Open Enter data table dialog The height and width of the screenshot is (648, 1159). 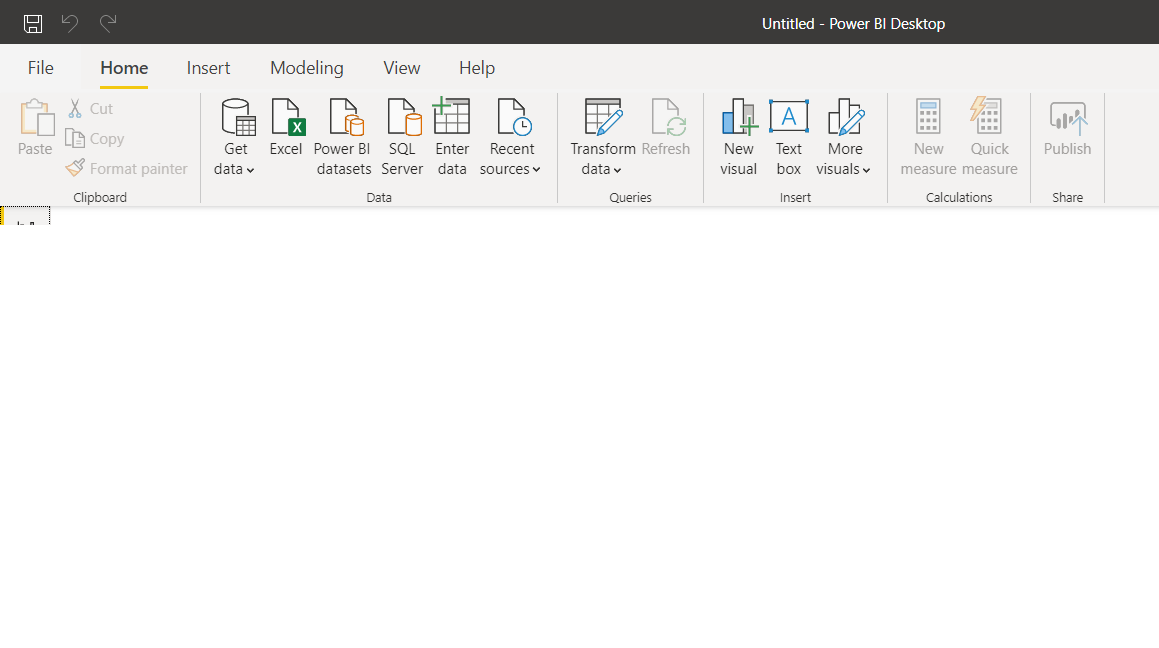[x=452, y=137]
